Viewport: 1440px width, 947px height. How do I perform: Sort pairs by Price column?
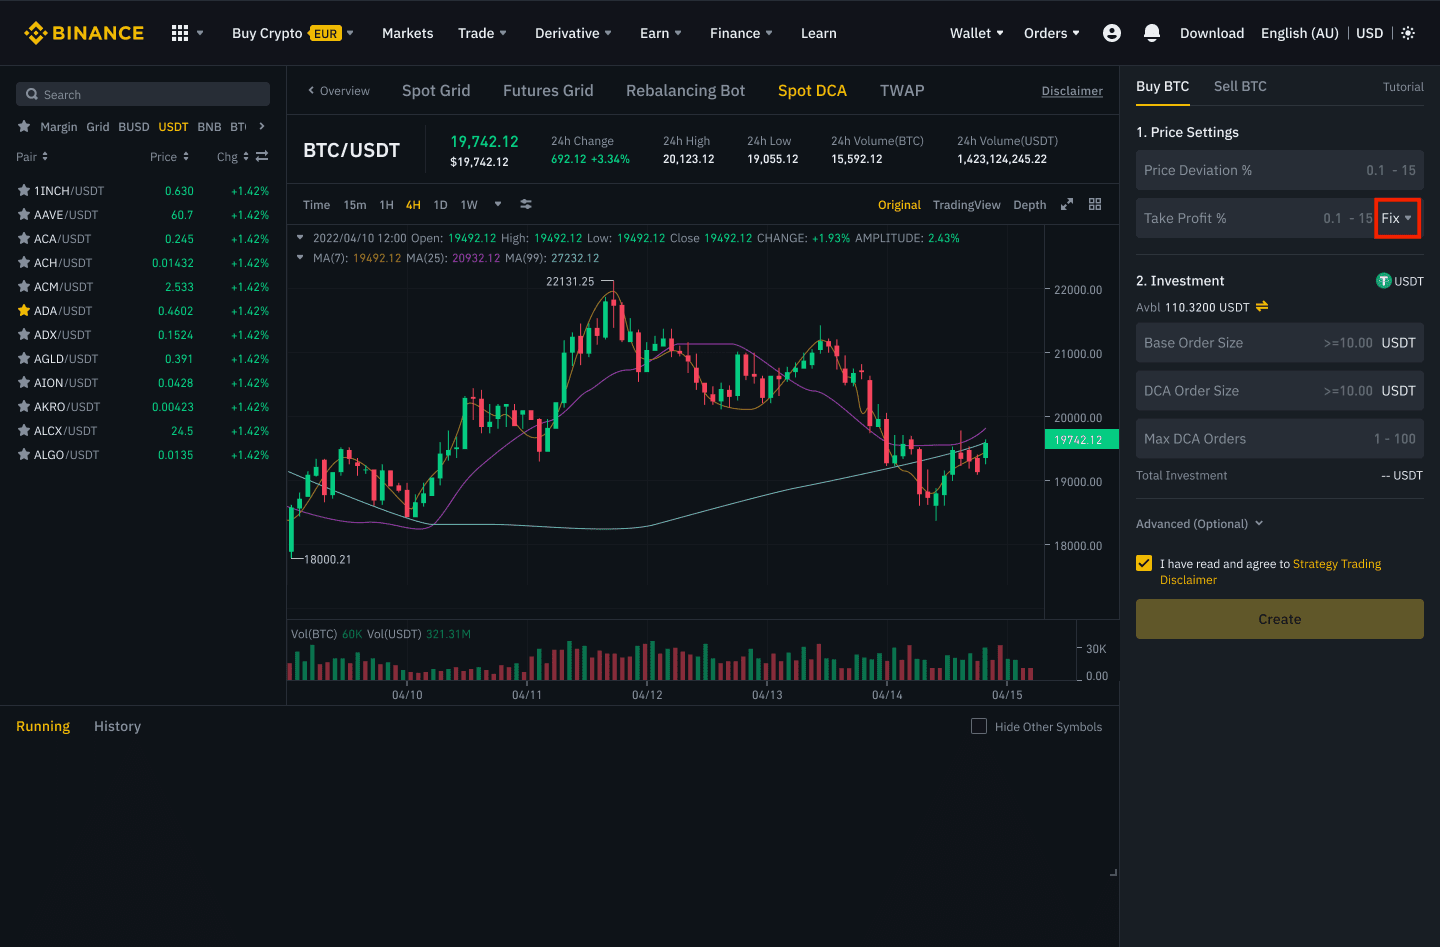click(169, 156)
